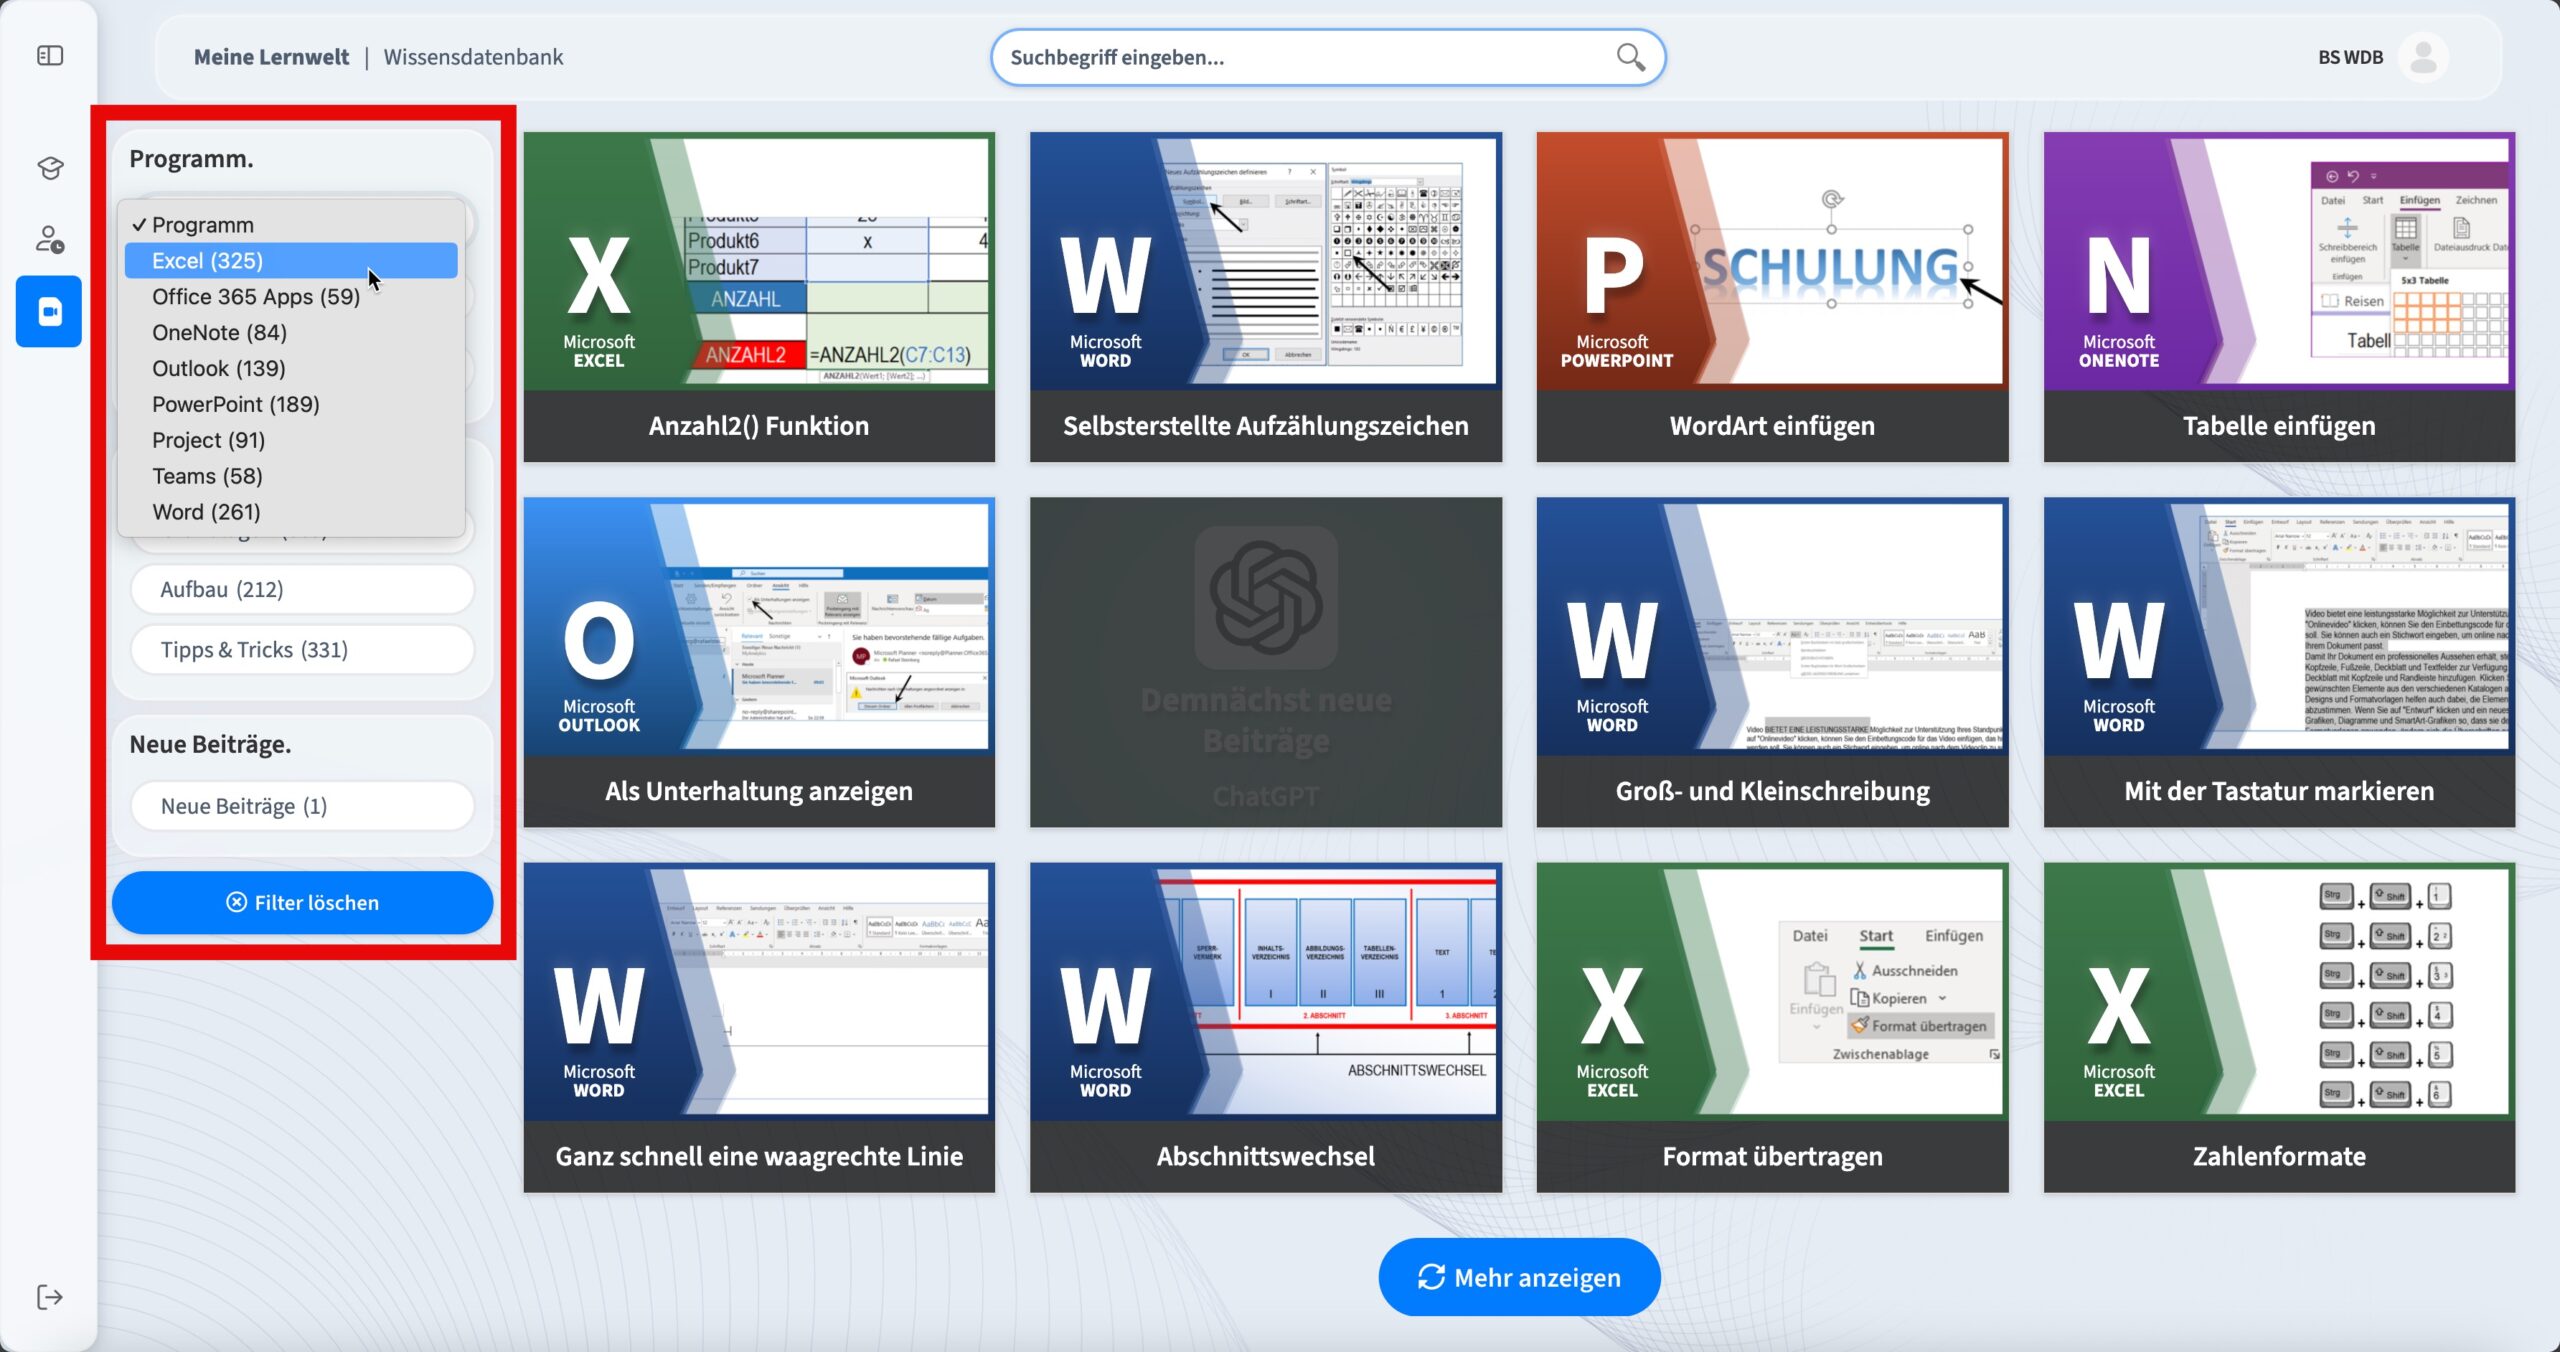The height and width of the screenshot is (1352, 2560).
Task: Click the BS WDB user name
Action: 2350,57
